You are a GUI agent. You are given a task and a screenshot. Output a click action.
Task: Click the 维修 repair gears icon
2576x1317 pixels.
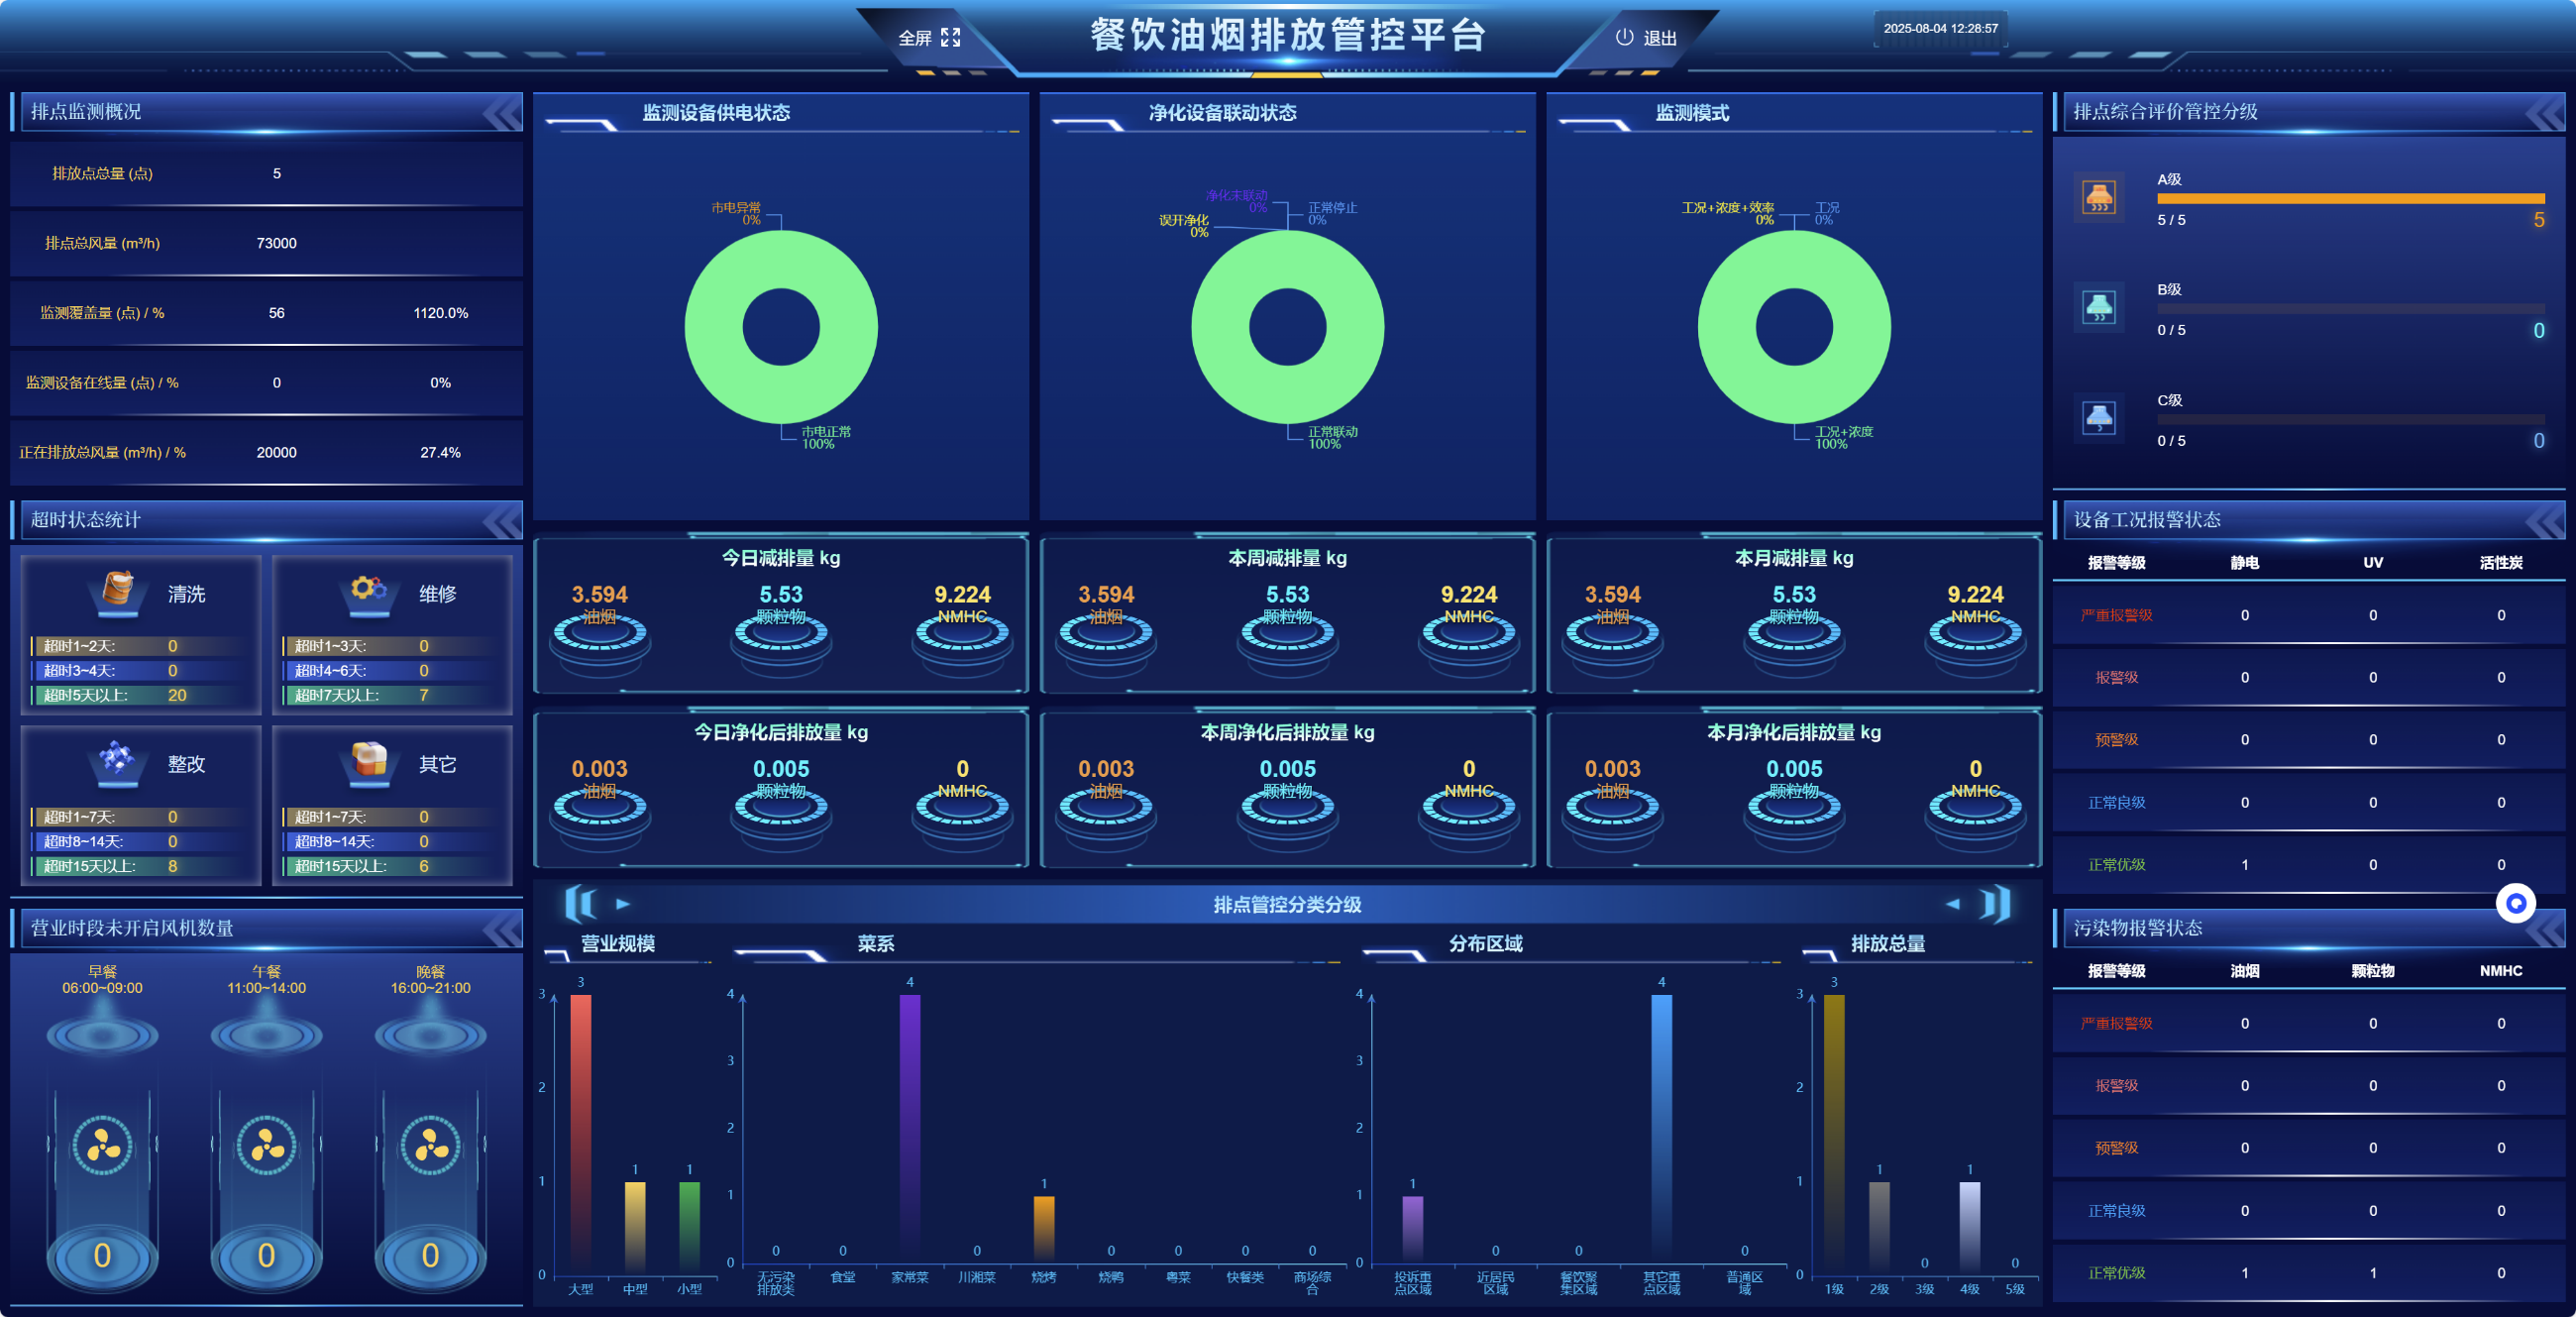[x=369, y=589]
